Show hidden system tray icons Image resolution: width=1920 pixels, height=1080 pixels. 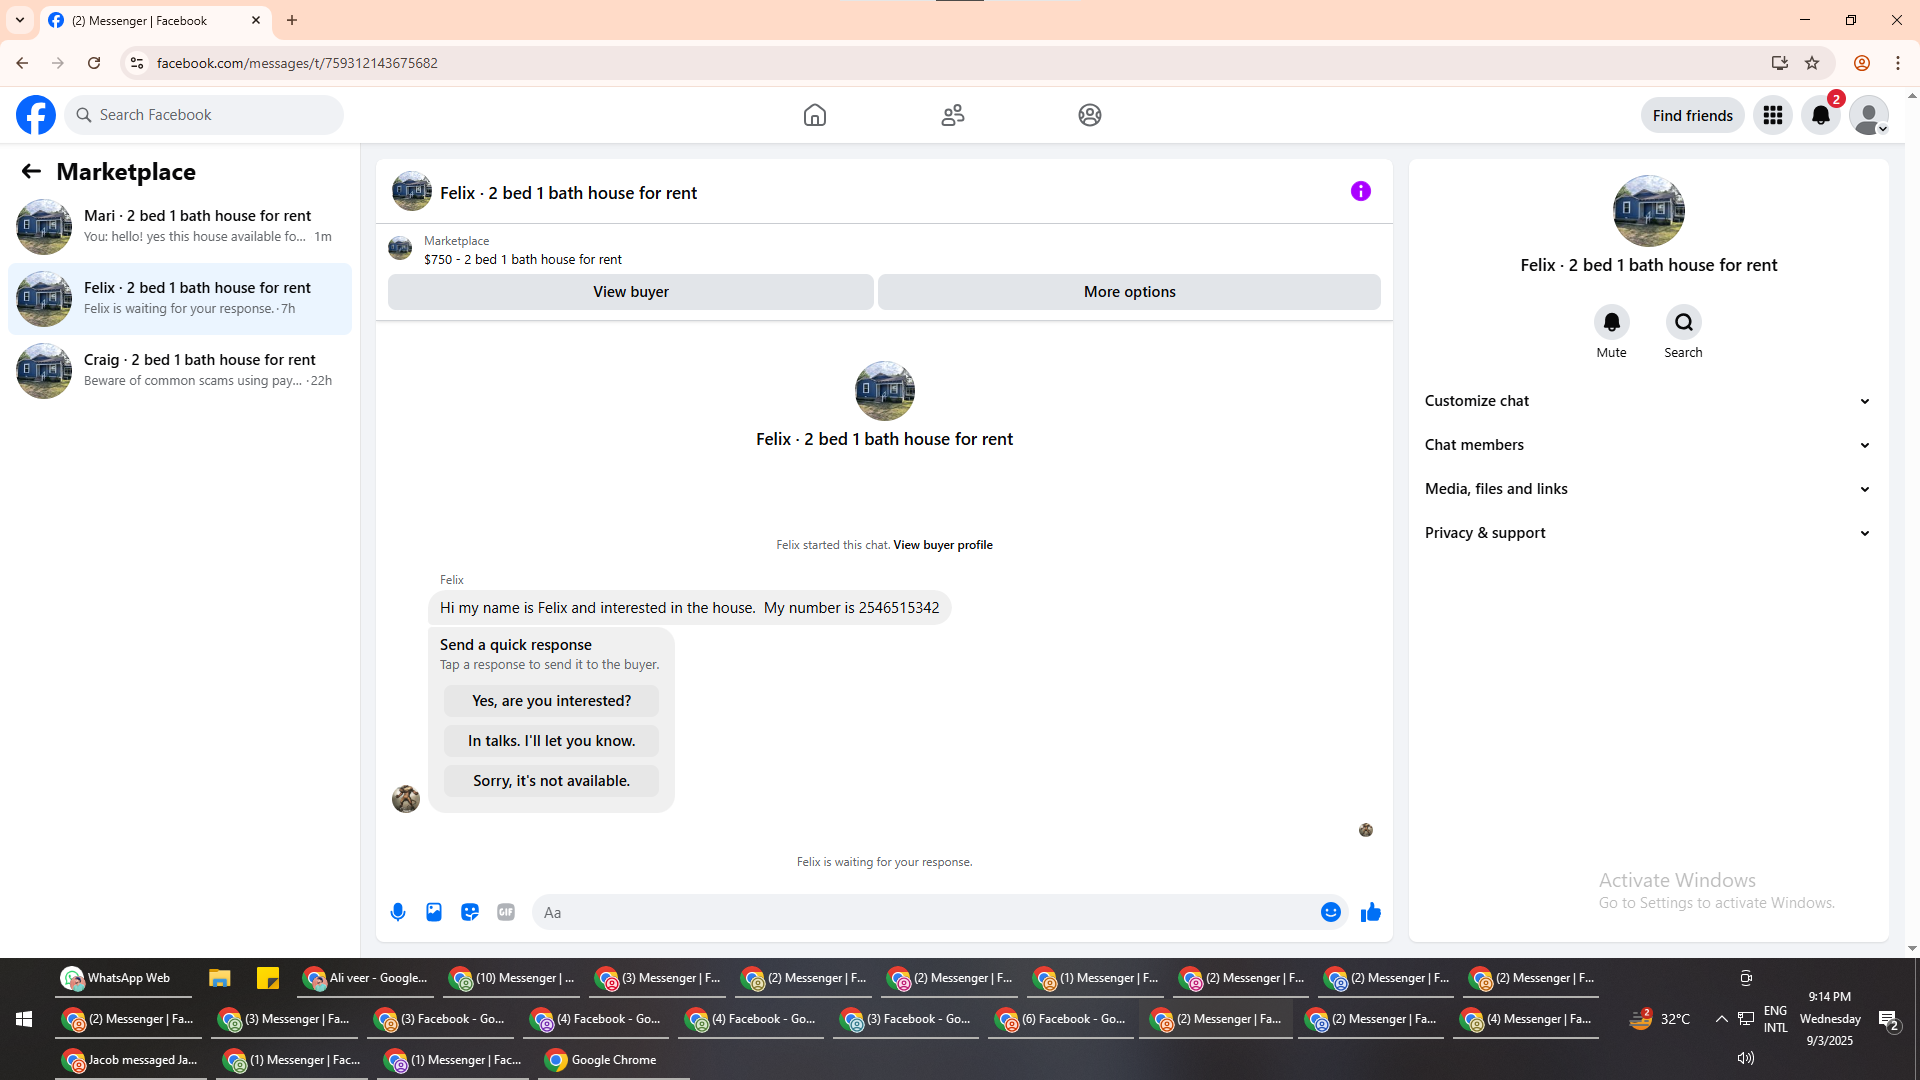point(1722,1019)
